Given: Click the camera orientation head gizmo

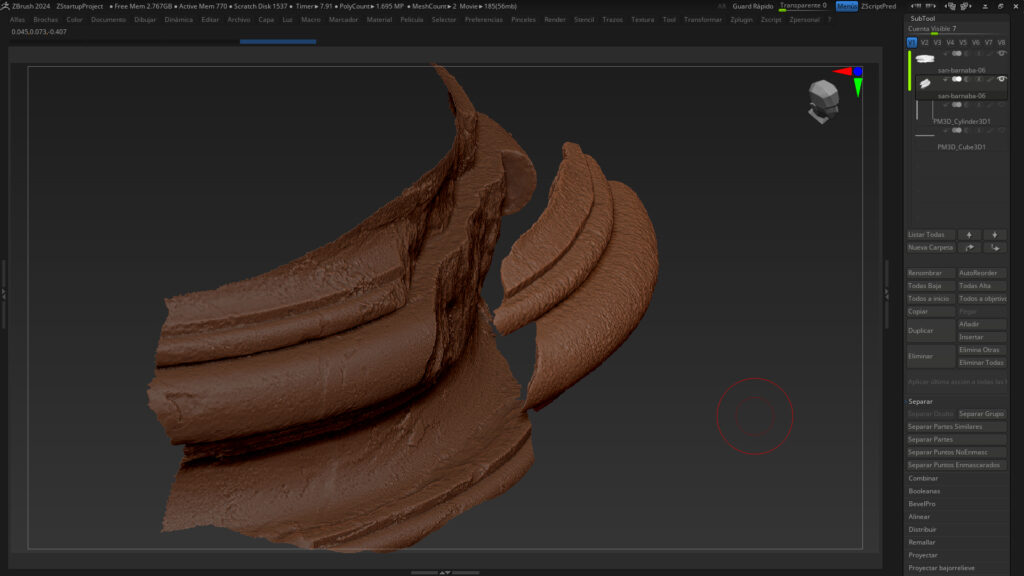Looking at the screenshot, I should (x=825, y=100).
